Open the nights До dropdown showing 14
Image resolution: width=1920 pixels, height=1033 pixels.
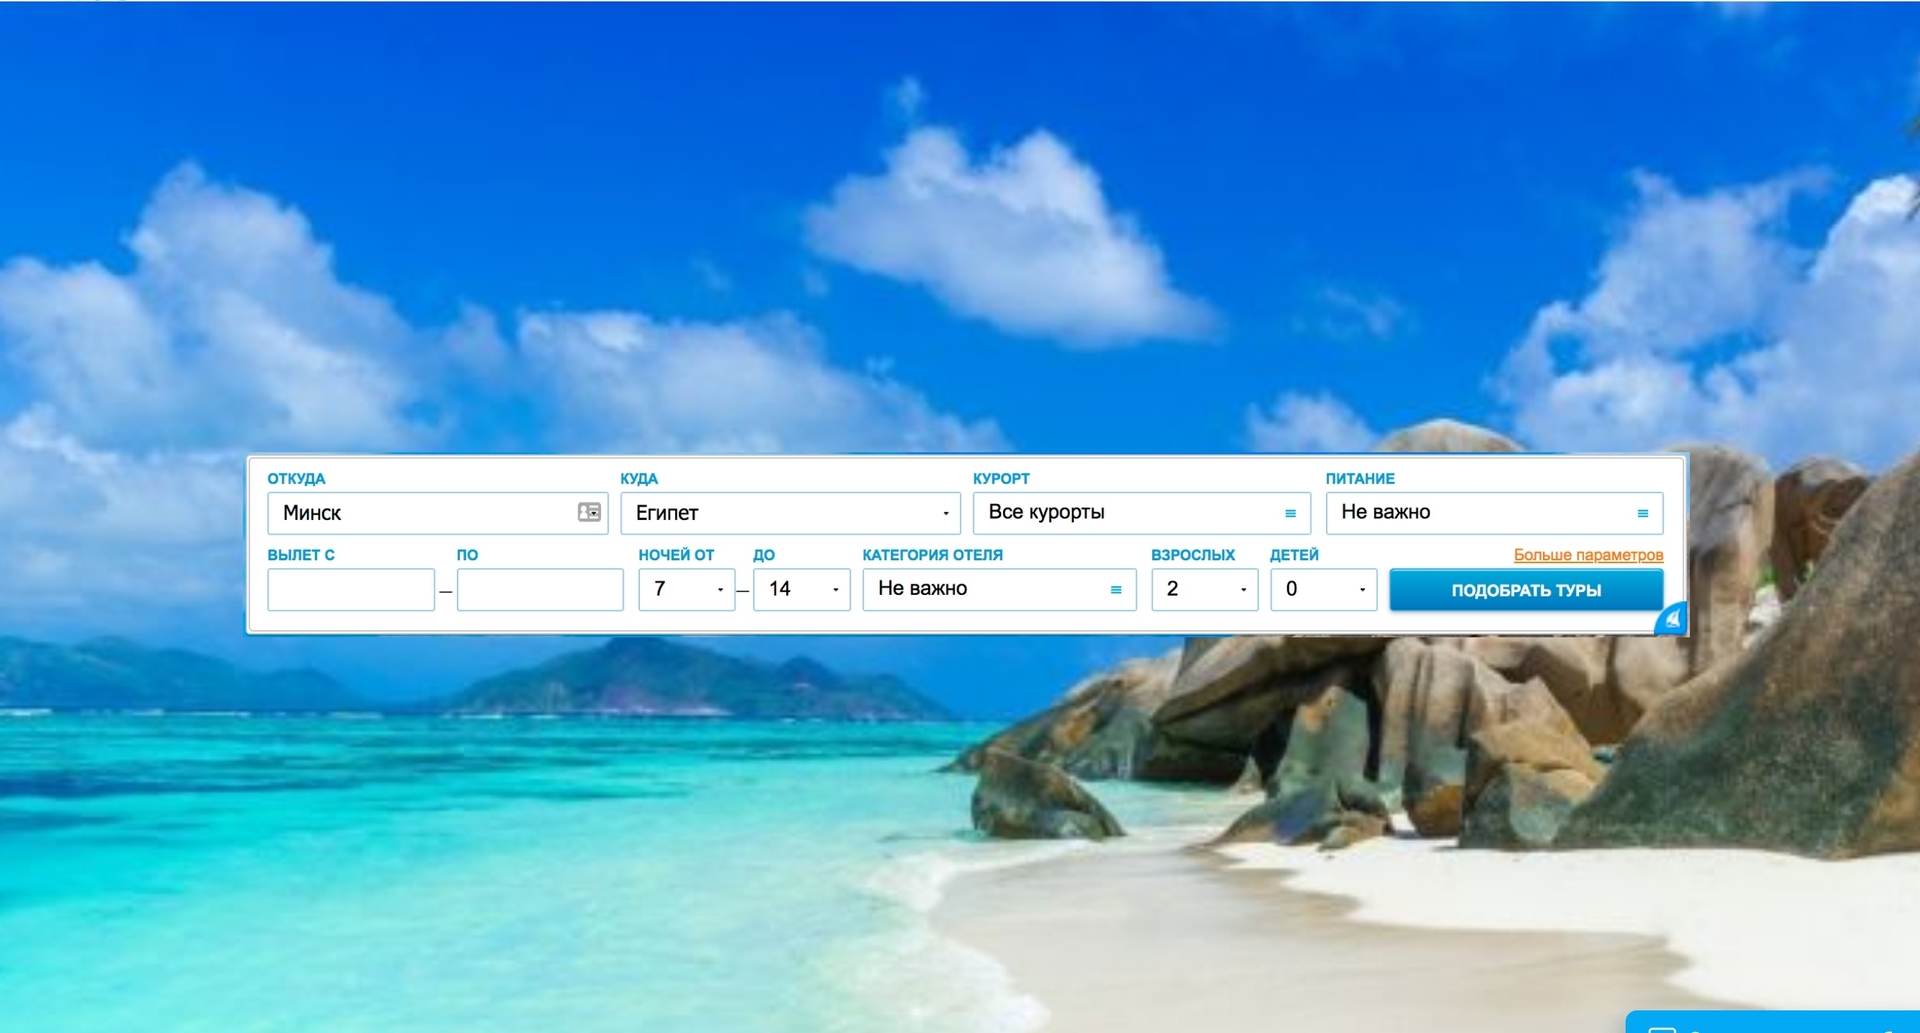[801, 589]
